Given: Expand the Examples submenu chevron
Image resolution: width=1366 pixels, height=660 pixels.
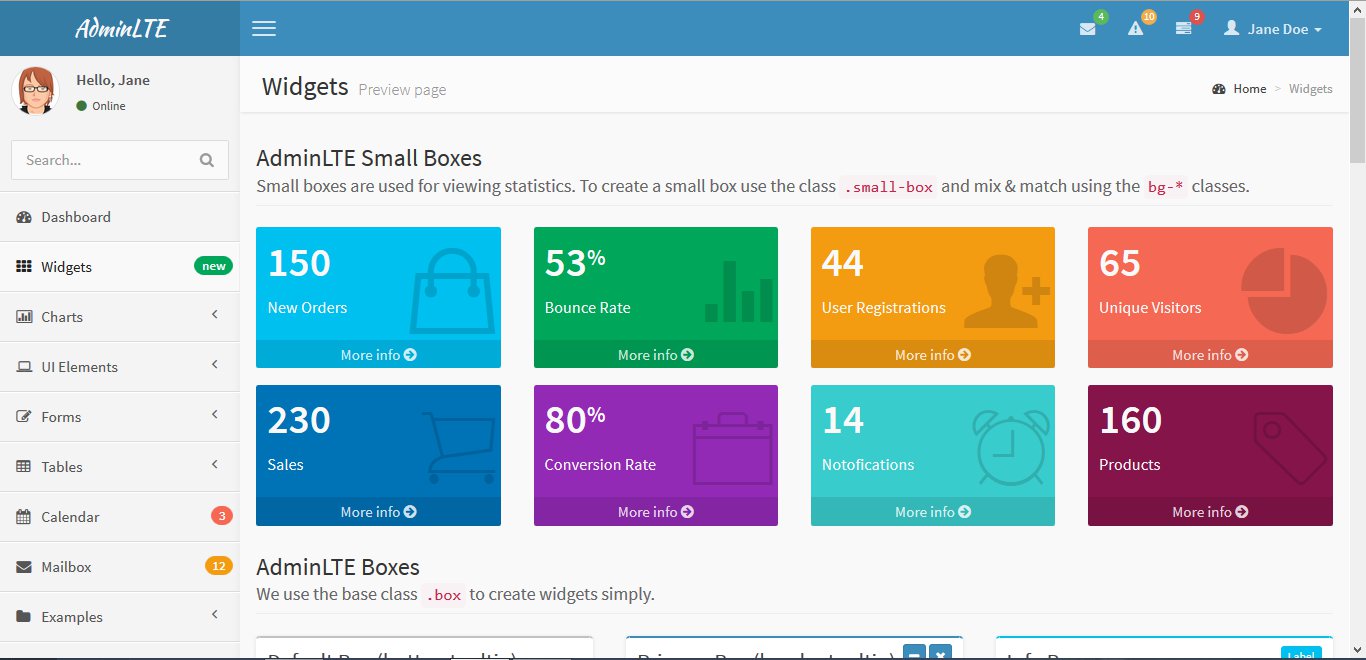Looking at the screenshot, I should pyautogui.click(x=214, y=615).
